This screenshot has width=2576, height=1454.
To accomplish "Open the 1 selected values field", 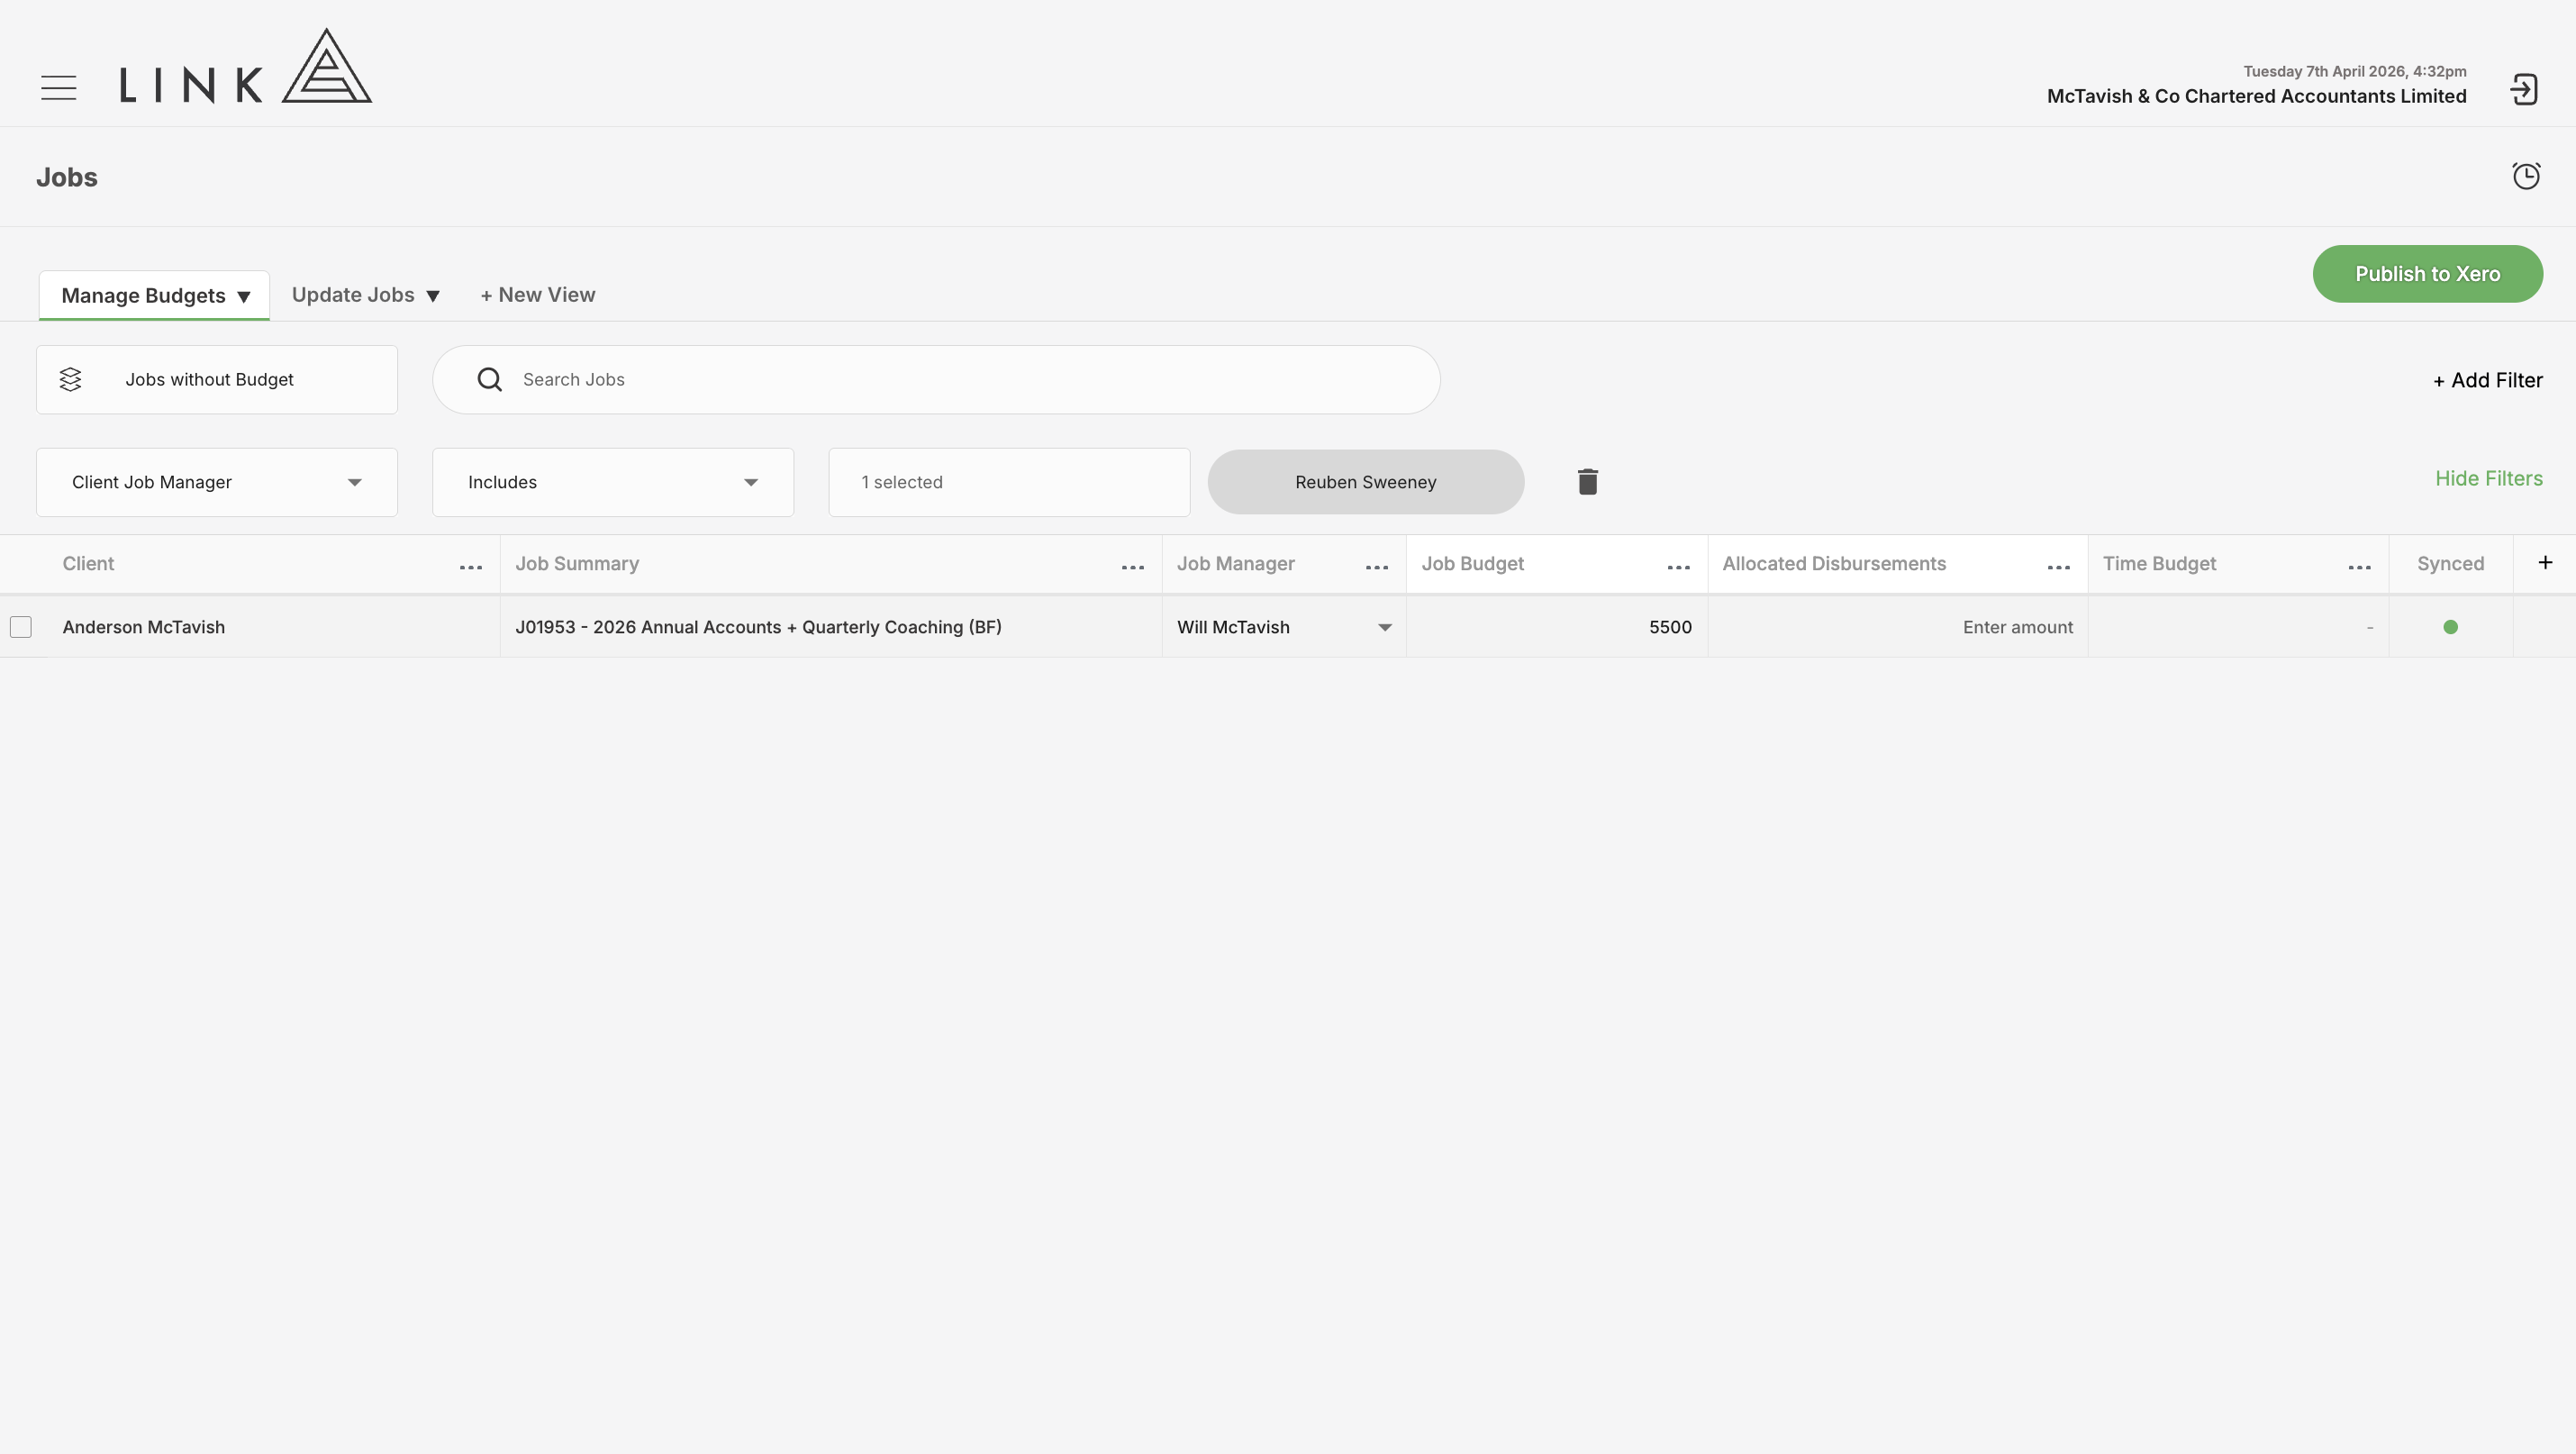I will 1009,482.
